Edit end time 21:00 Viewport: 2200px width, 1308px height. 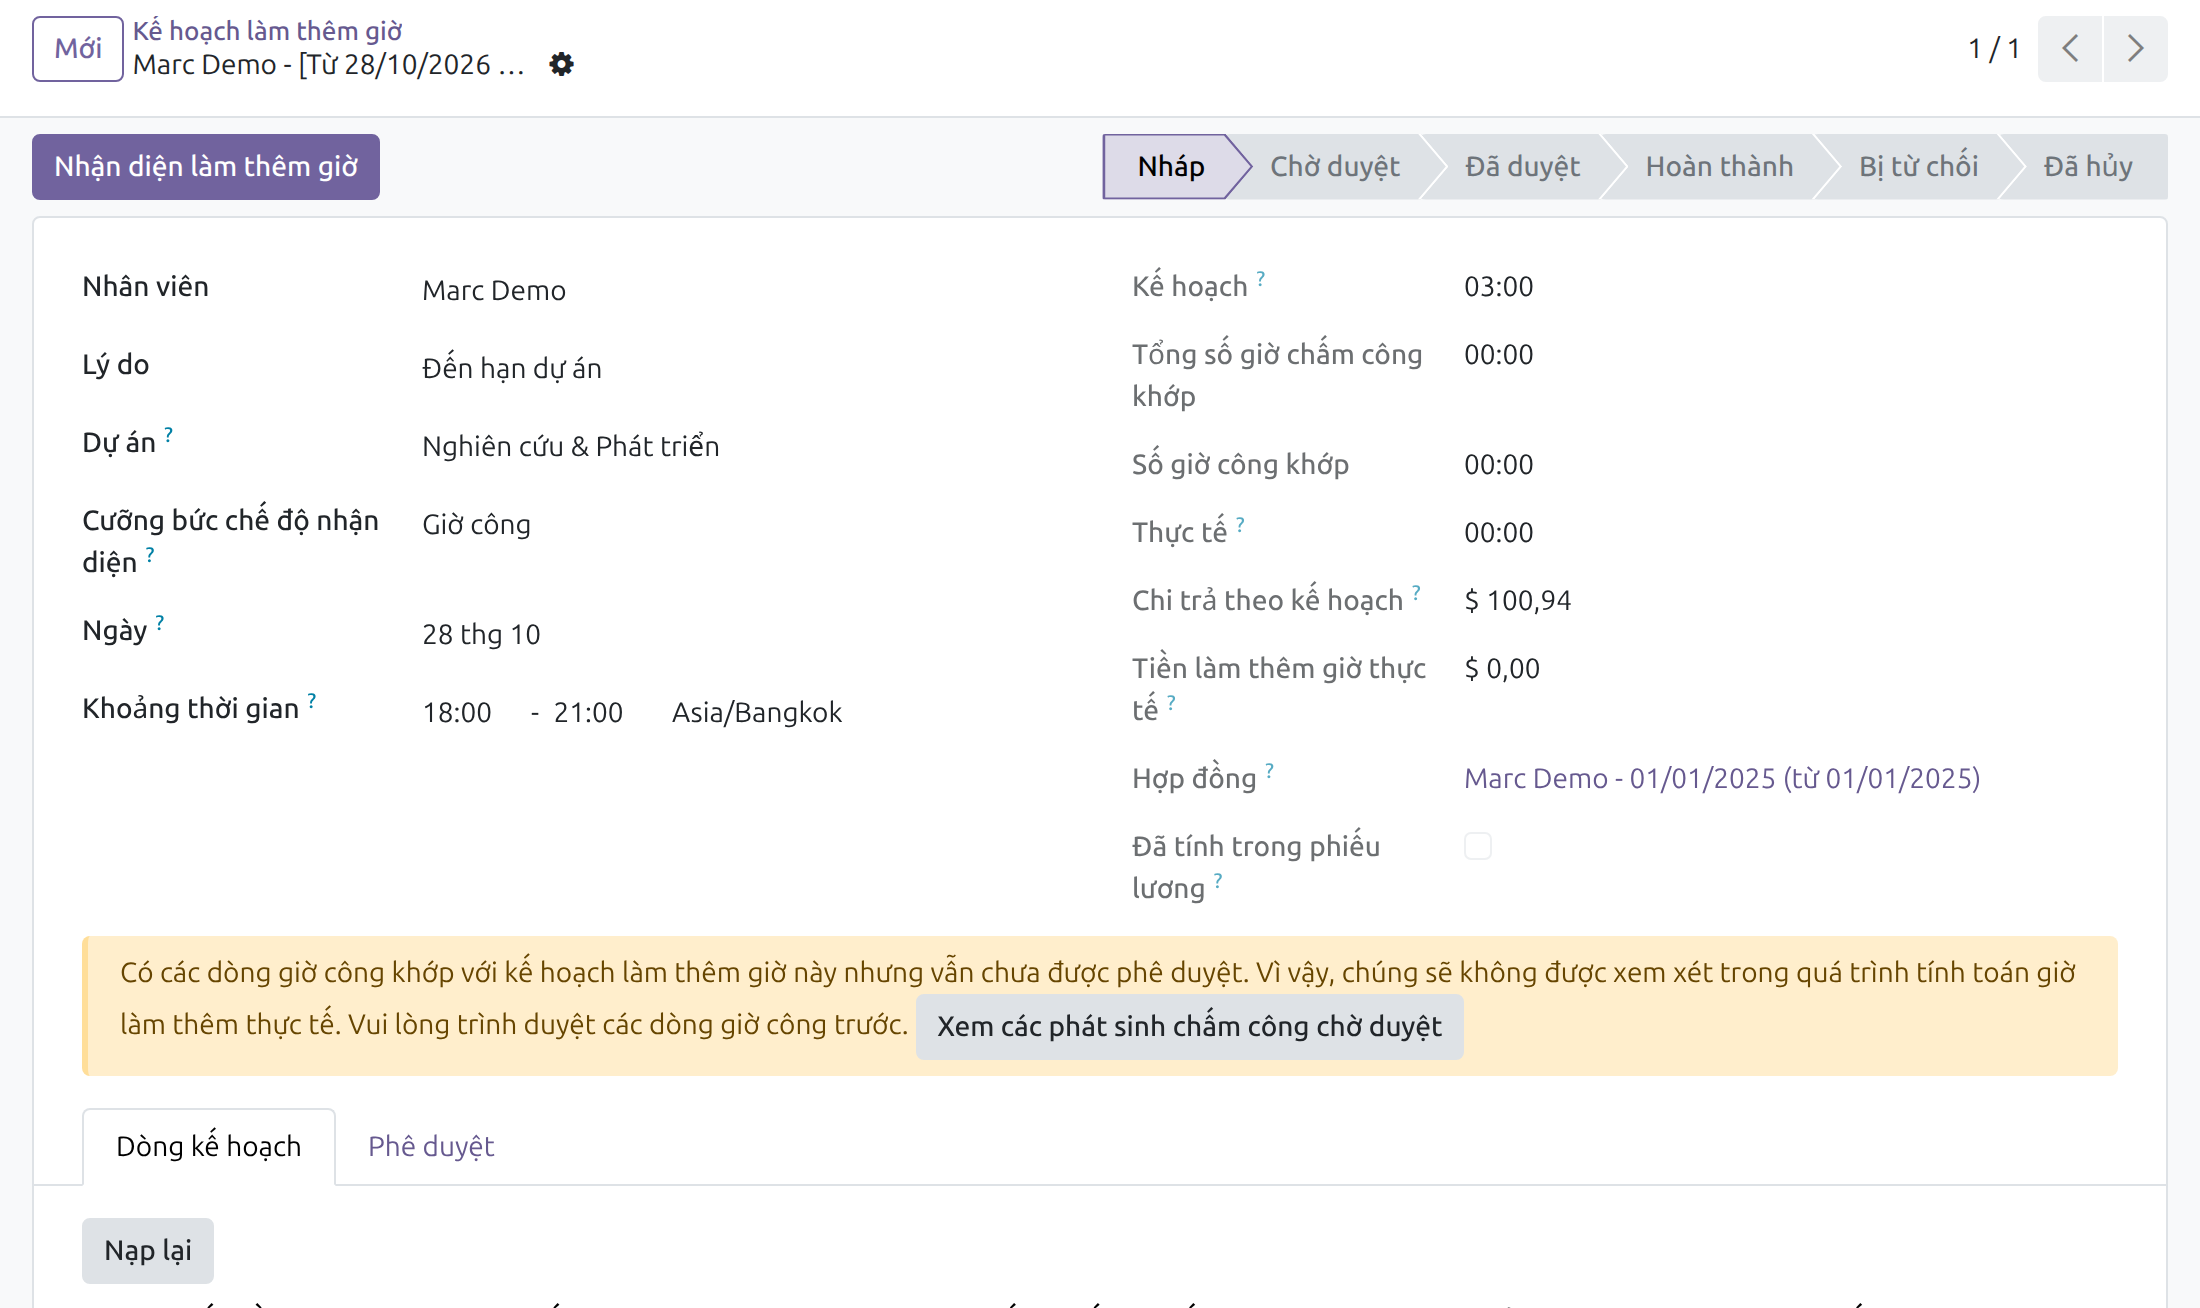click(x=588, y=712)
